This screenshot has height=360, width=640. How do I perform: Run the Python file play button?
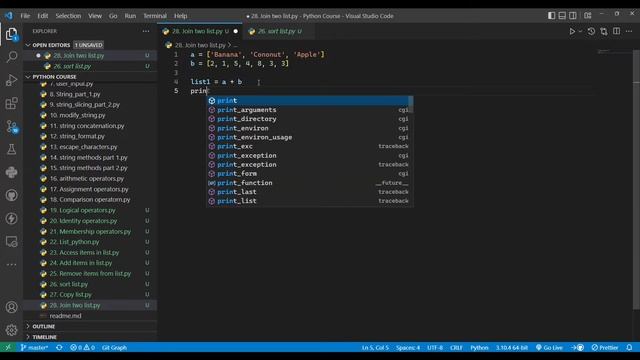(x=572, y=31)
